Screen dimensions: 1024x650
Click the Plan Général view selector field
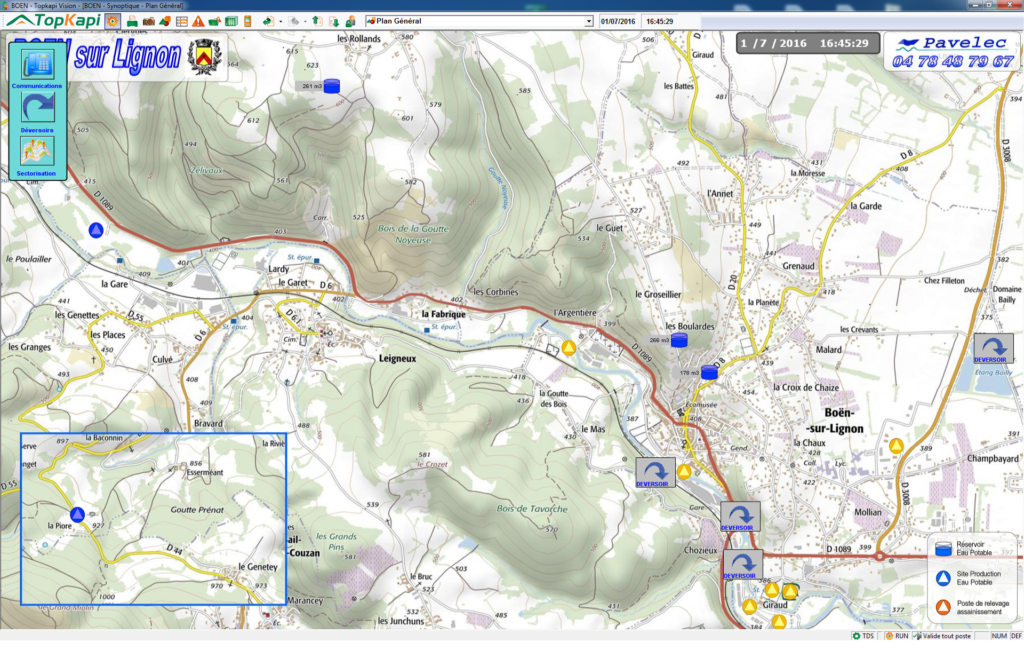click(x=479, y=22)
